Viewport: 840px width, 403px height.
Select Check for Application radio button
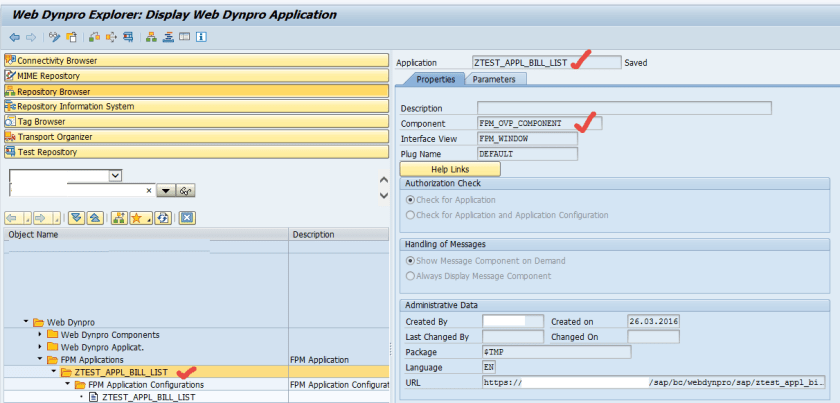(x=408, y=199)
